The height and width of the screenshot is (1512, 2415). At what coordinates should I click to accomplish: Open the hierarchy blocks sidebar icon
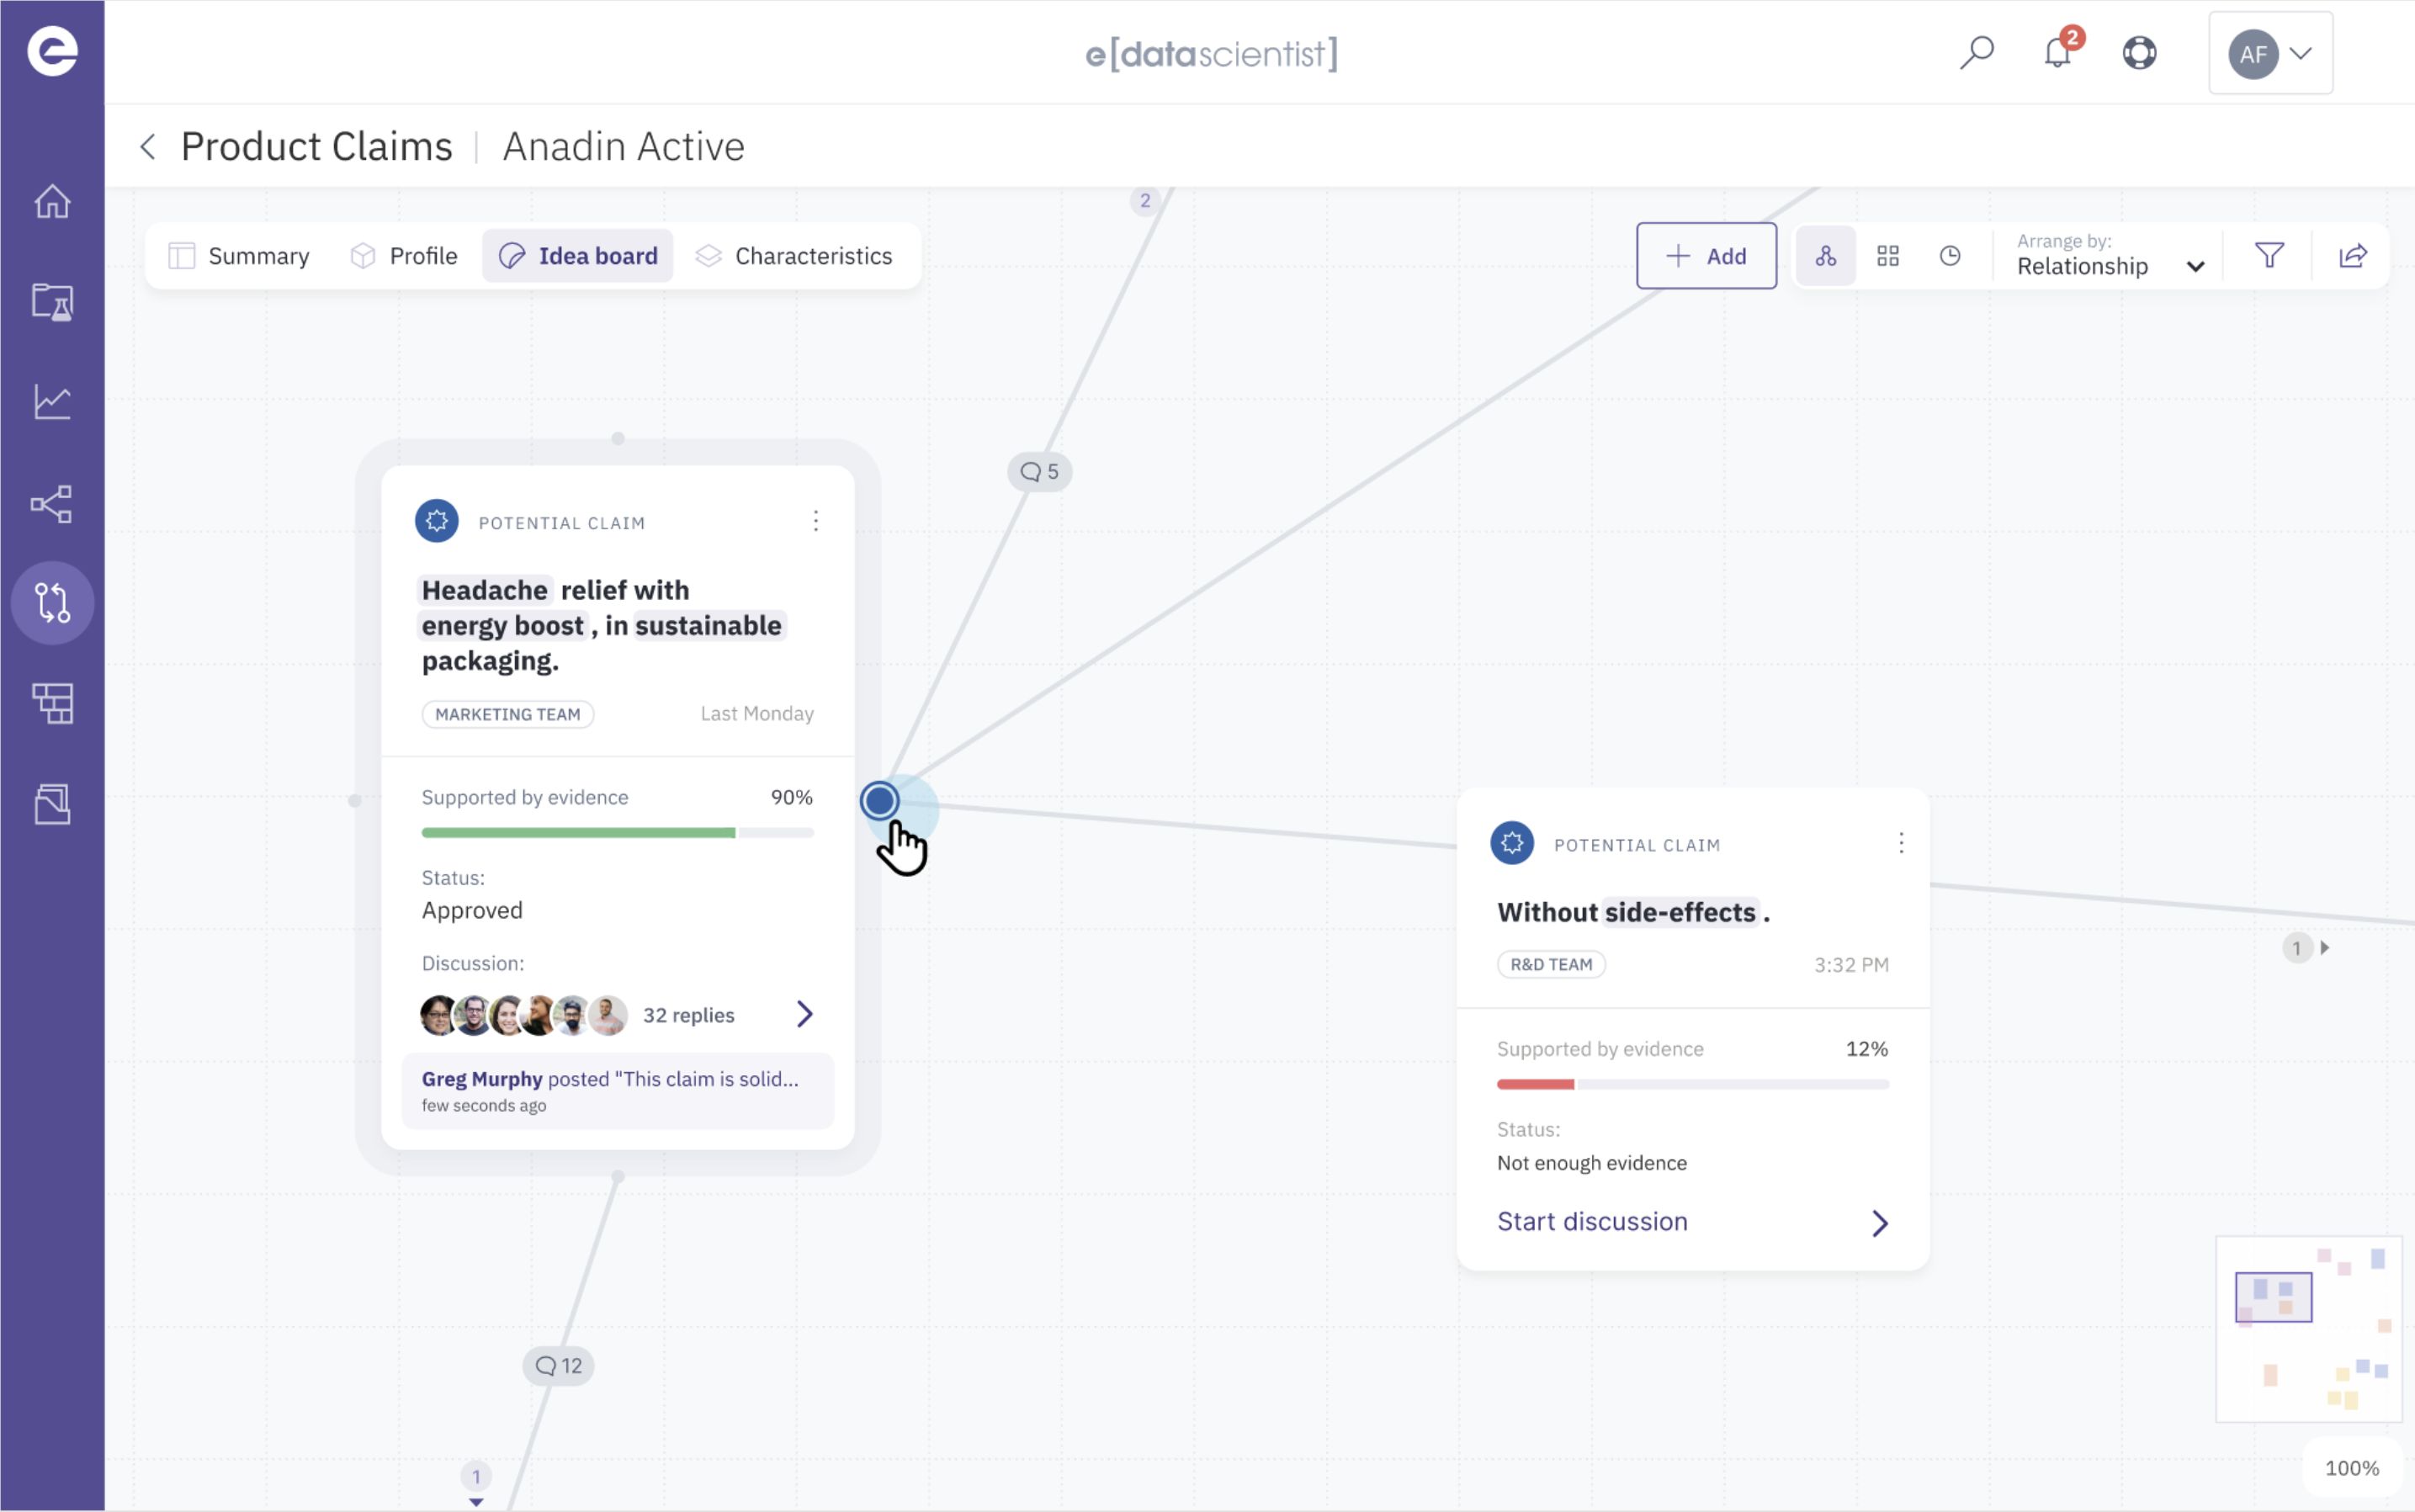[x=52, y=703]
